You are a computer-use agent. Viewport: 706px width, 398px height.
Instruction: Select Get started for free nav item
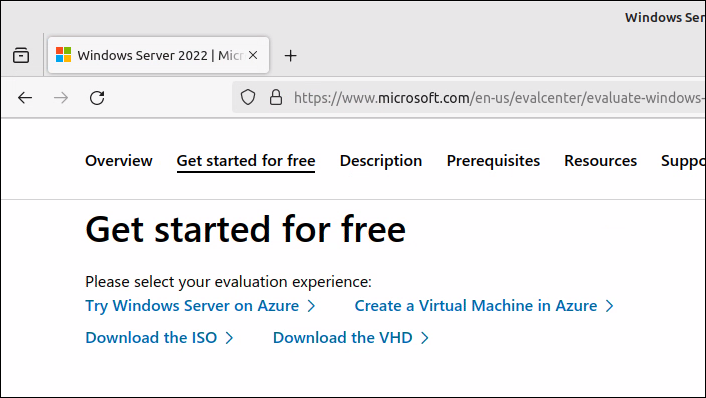click(x=246, y=161)
